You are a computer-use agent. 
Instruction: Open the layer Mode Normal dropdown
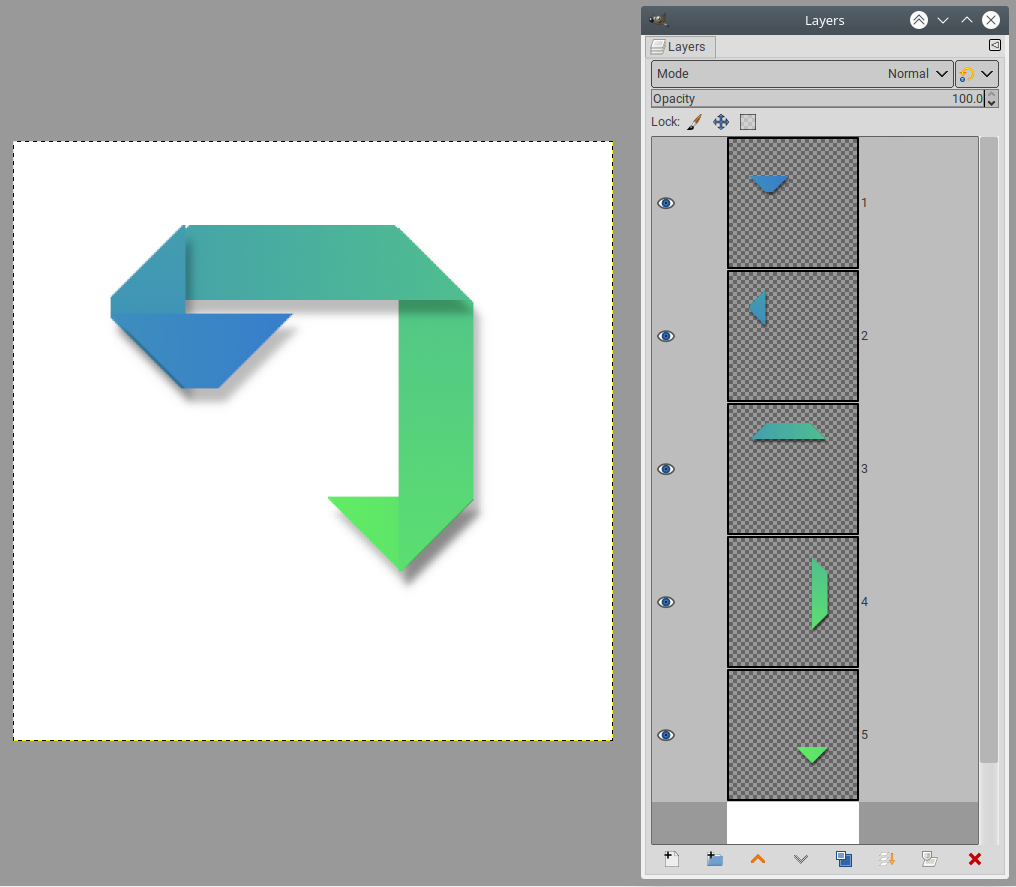pyautogui.click(x=802, y=74)
